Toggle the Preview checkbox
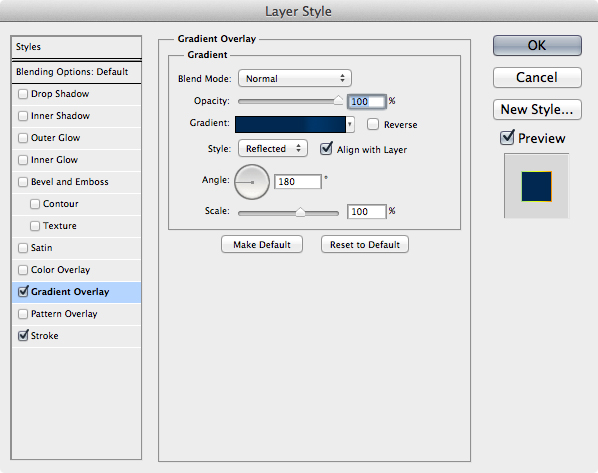The image size is (598, 473). click(507, 137)
